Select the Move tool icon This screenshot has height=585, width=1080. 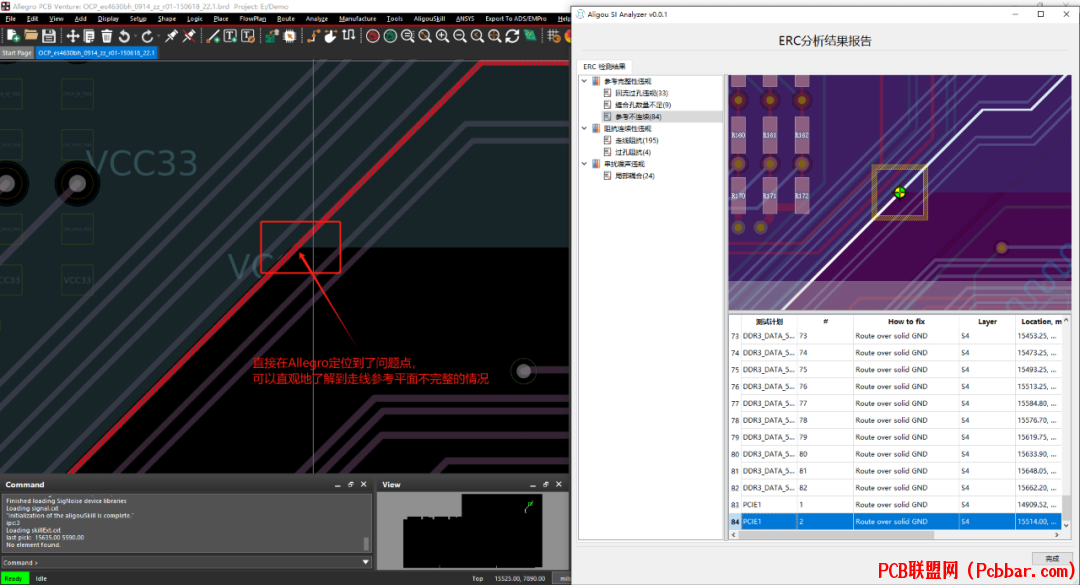click(x=72, y=36)
